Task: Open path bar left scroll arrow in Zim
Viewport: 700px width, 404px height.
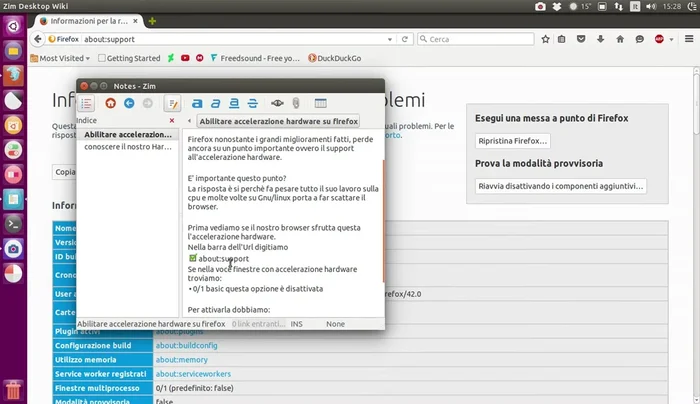Action: coord(190,120)
